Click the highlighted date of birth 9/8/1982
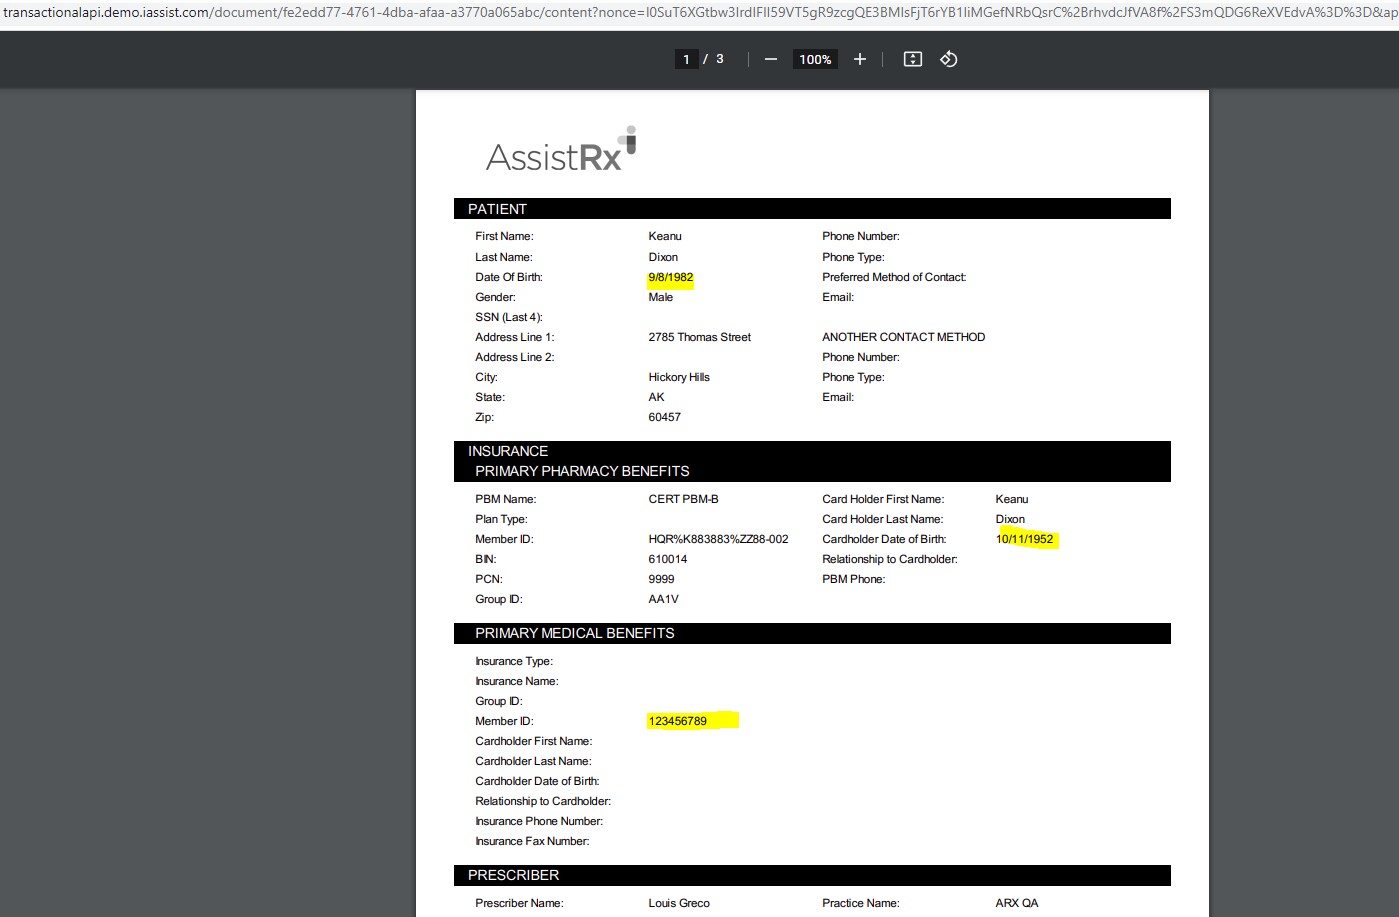 [x=671, y=278]
